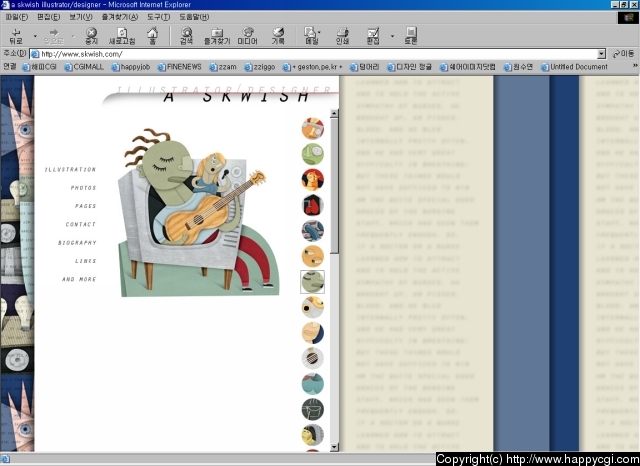Open the happyjob link bar shortcut
This screenshot has width=640, height=466.
click(131, 67)
